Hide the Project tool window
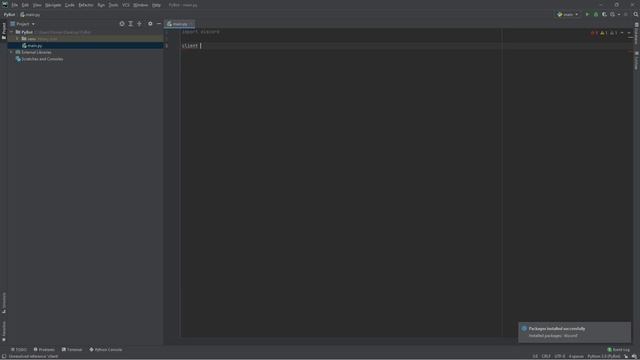Screen dimensions: 640x360 [x=159, y=24]
